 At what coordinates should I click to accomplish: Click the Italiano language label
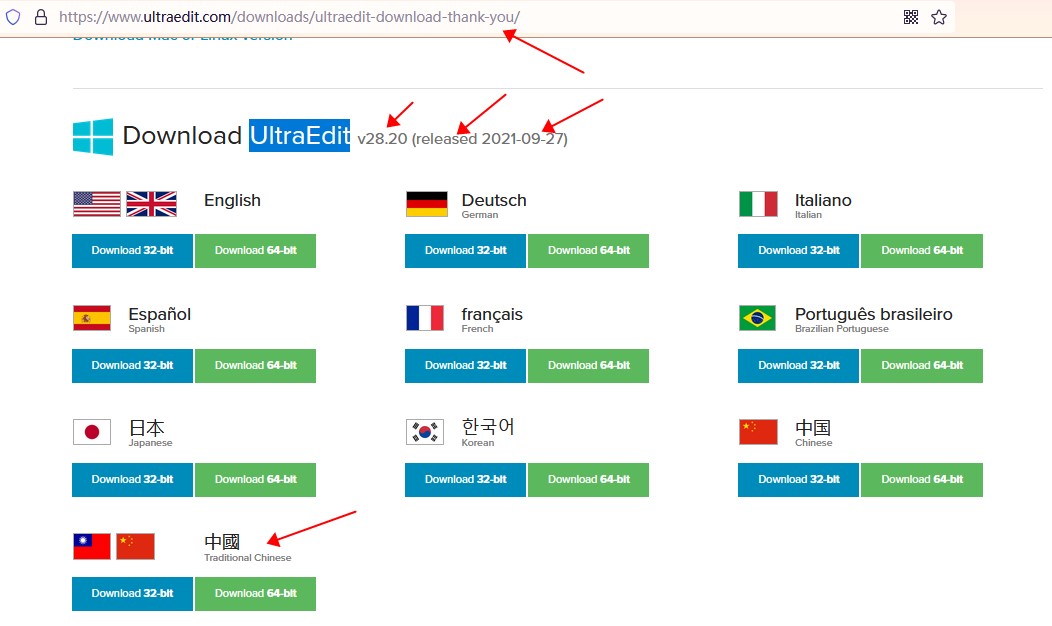[x=823, y=201]
